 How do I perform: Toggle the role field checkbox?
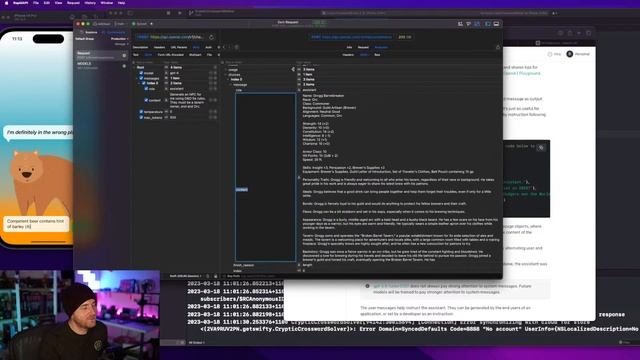pyautogui.click(x=146, y=88)
